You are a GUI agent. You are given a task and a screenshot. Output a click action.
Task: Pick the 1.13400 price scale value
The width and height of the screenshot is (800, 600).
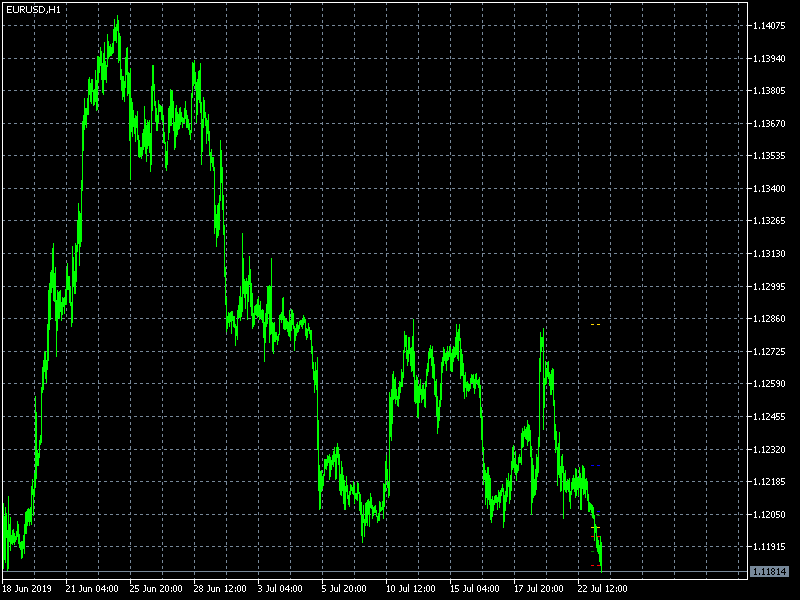pyautogui.click(x=769, y=189)
